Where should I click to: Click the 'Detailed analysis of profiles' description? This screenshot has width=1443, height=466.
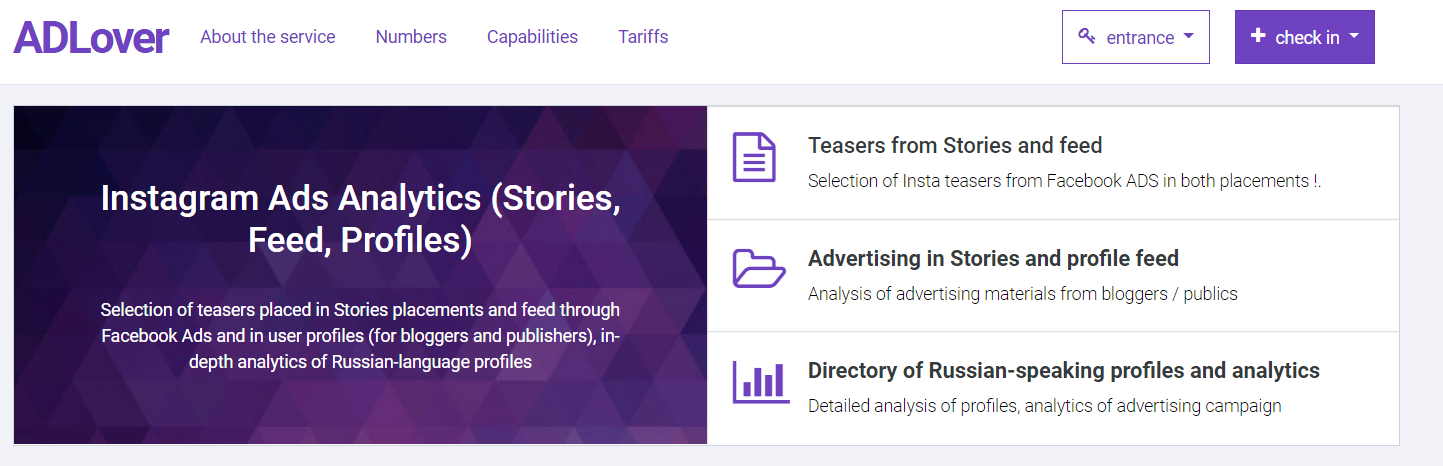point(1044,406)
